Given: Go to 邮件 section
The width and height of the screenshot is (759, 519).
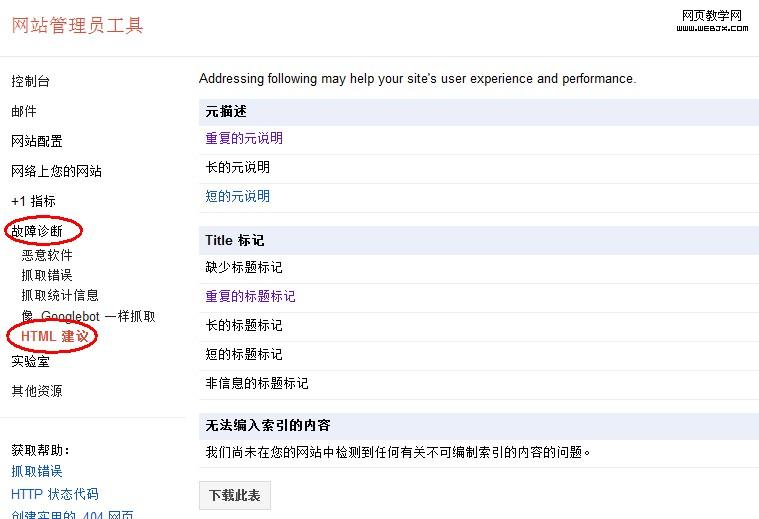Looking at the screenshot, I should point(24,111).
